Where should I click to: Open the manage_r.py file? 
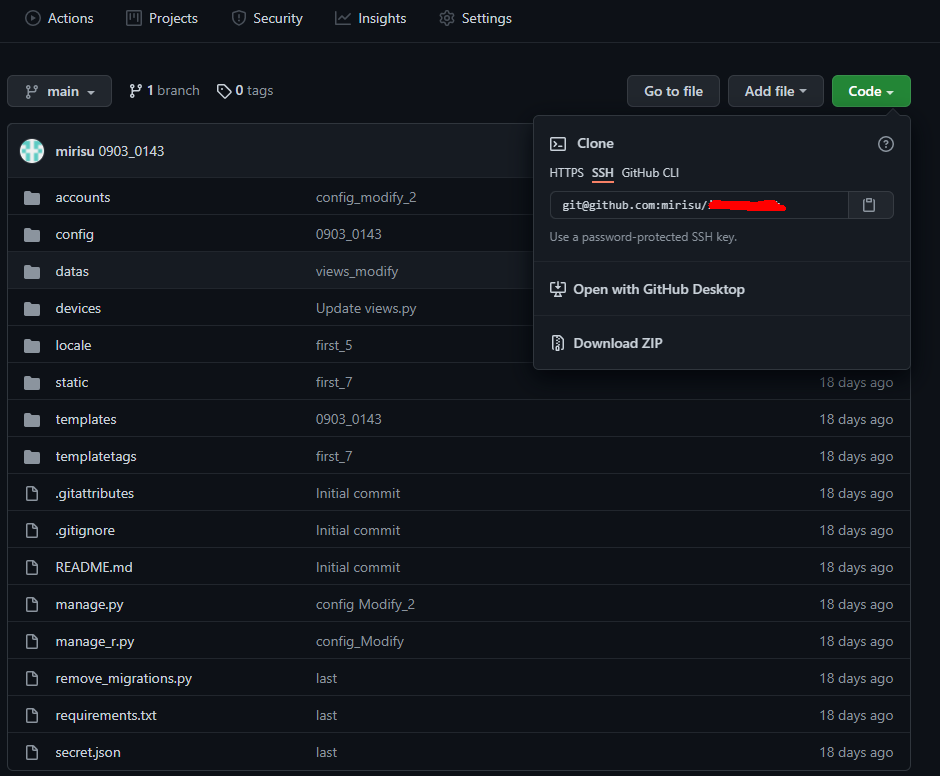click(x=95, y=642)
